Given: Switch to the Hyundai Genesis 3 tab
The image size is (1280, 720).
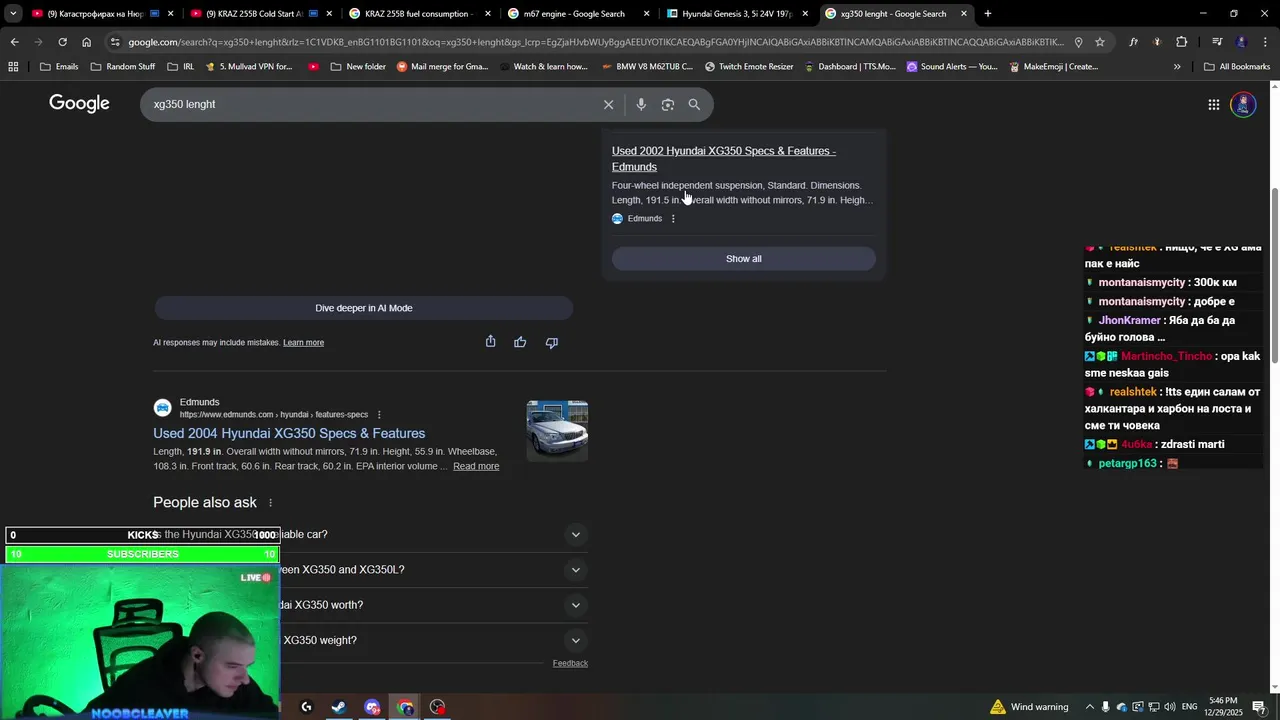Looking at the screenshot, I should pyautogui.click(x=736, y=14).
